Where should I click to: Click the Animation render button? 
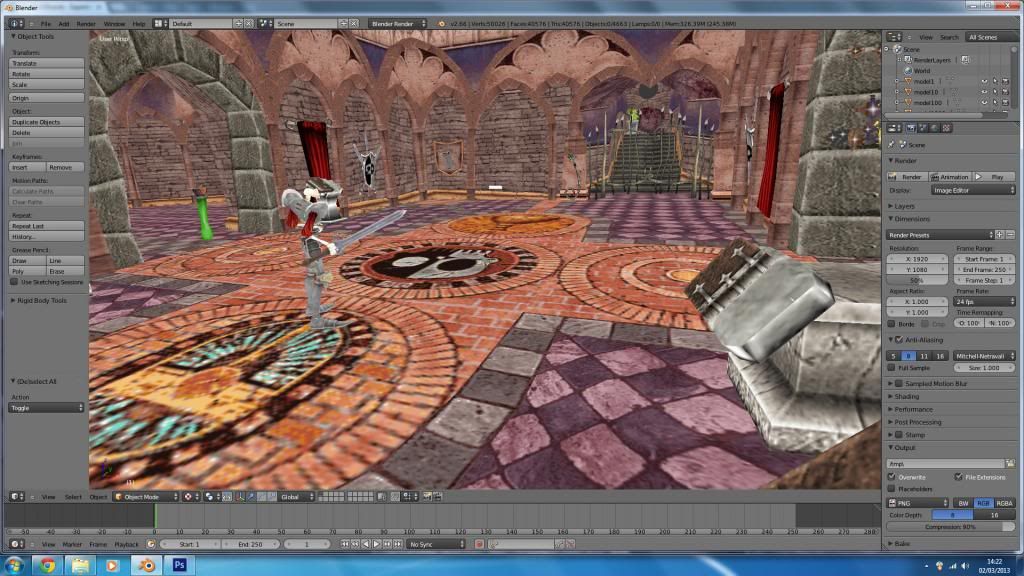coord(950,177)
